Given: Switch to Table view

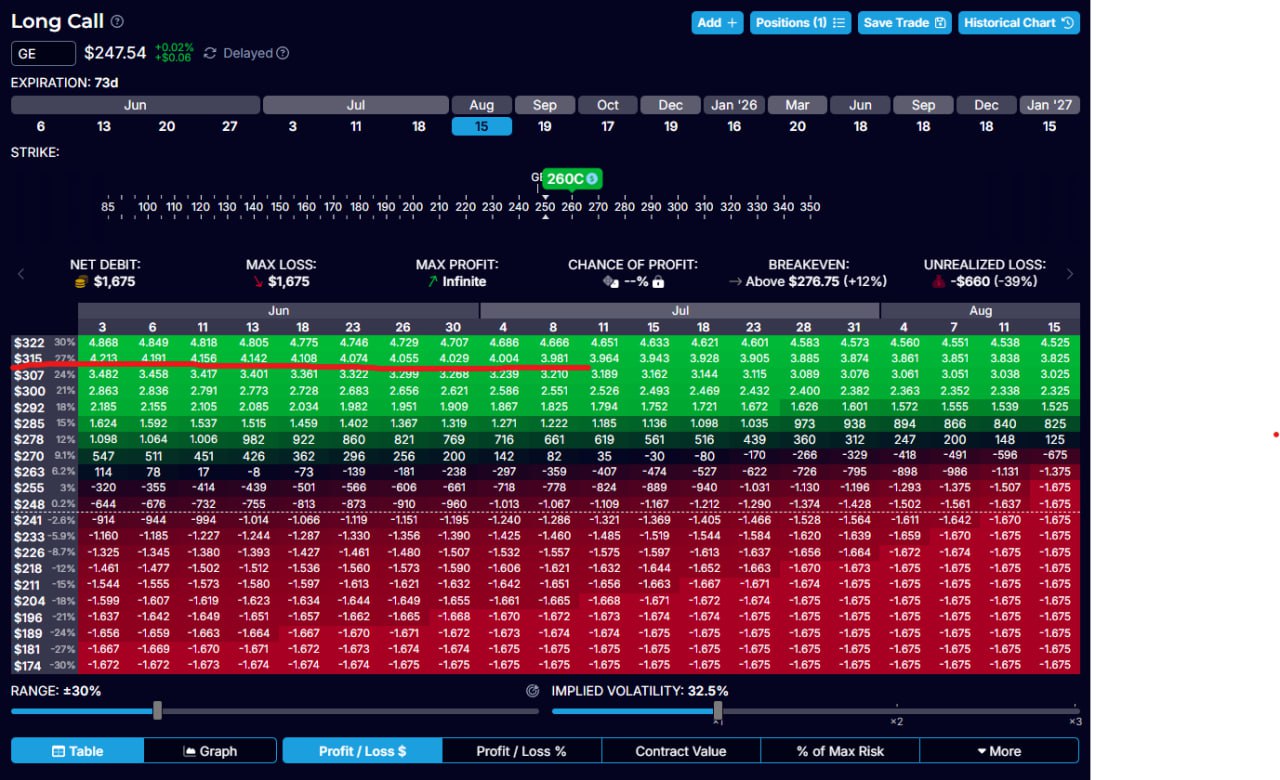Looking at the screenshot, I should tap(77, 751).
